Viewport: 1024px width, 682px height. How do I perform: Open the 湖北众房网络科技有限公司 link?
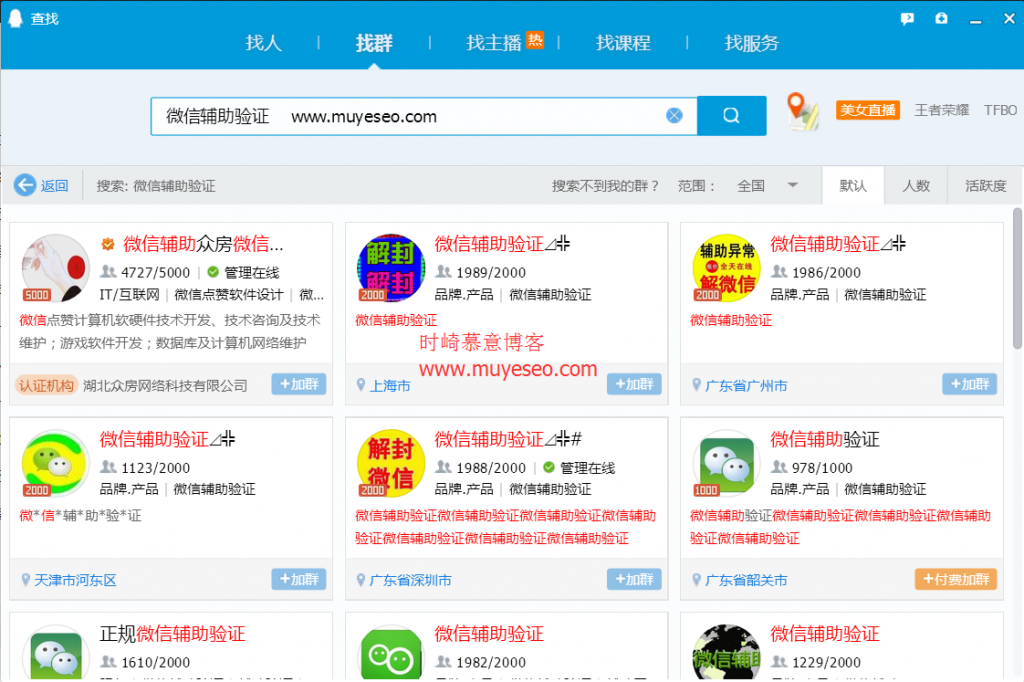(165, 385)
